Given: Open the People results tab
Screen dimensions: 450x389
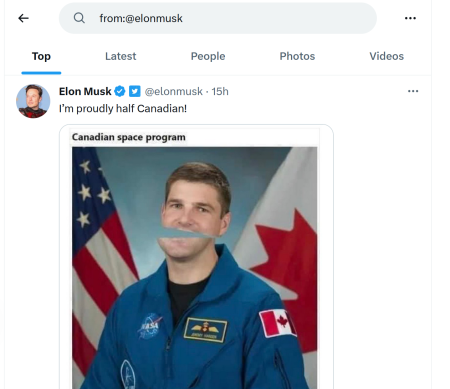Looking at the screenshot, I should pyautogui.click(x=208, y=56).
